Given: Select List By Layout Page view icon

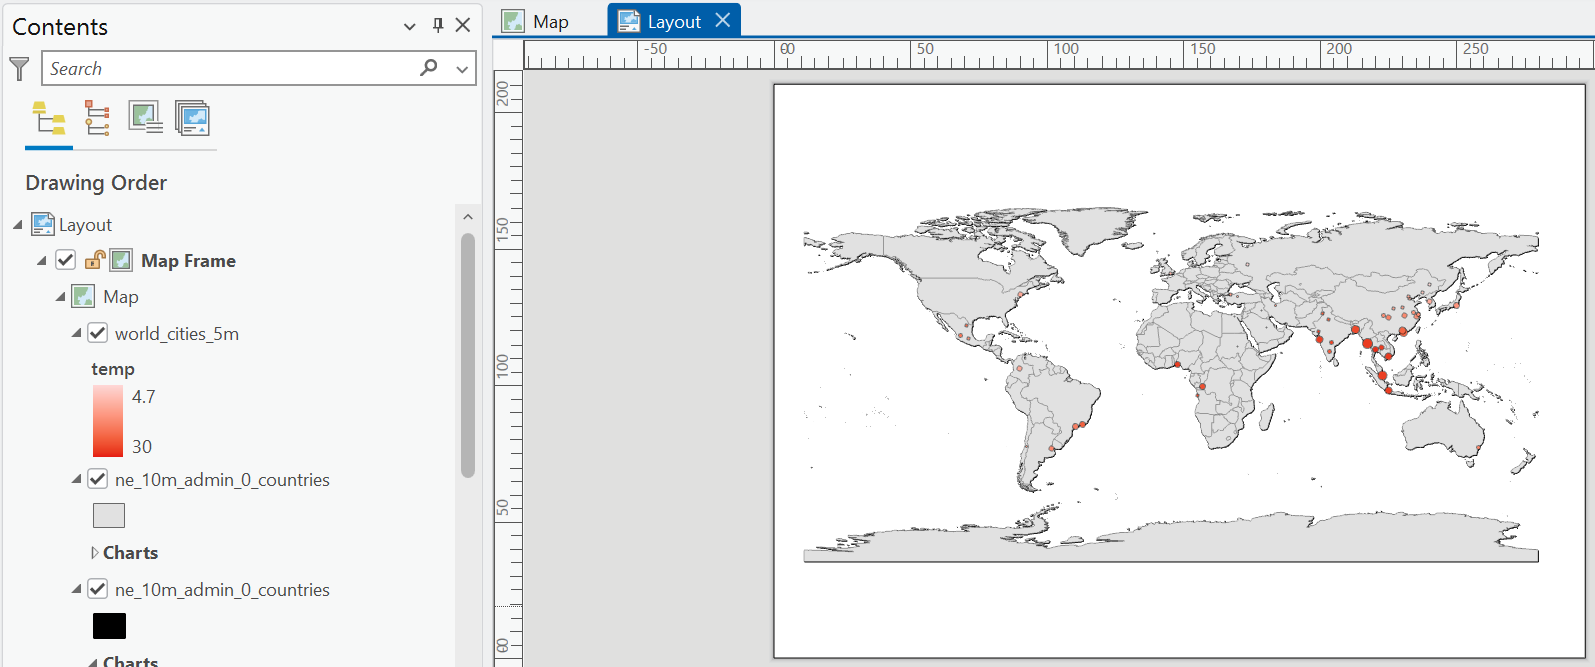Looking at the screenshot, I should [192, 118].
